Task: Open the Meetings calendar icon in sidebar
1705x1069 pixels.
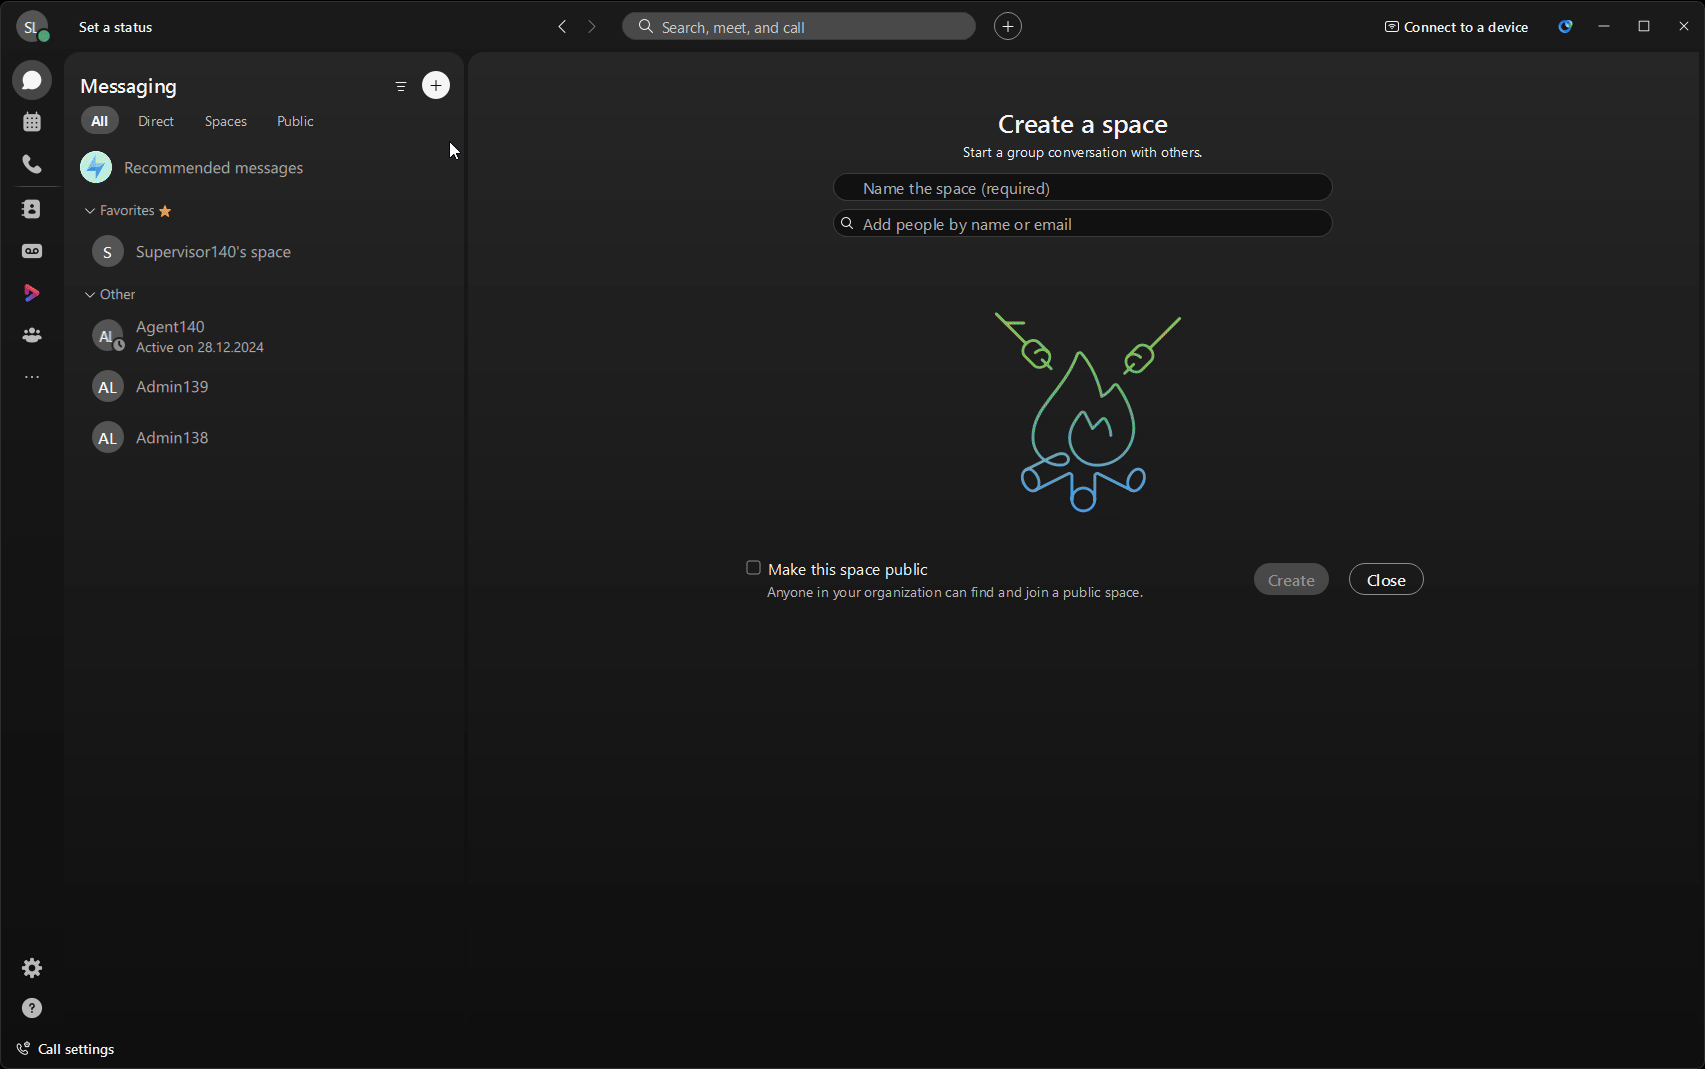Action: 32,122
